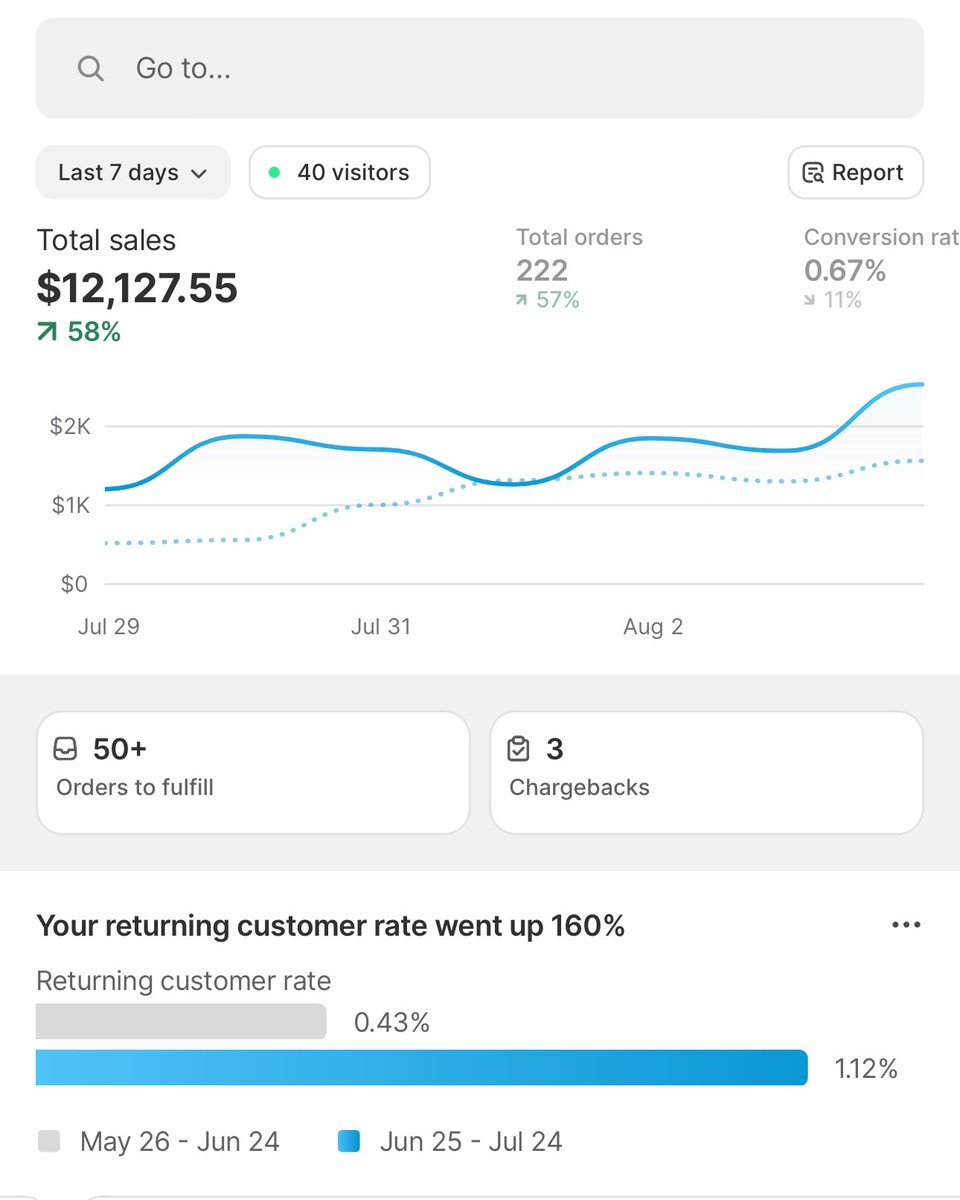Open the three-dot menu for returning customer rate

tap(906, 925)
